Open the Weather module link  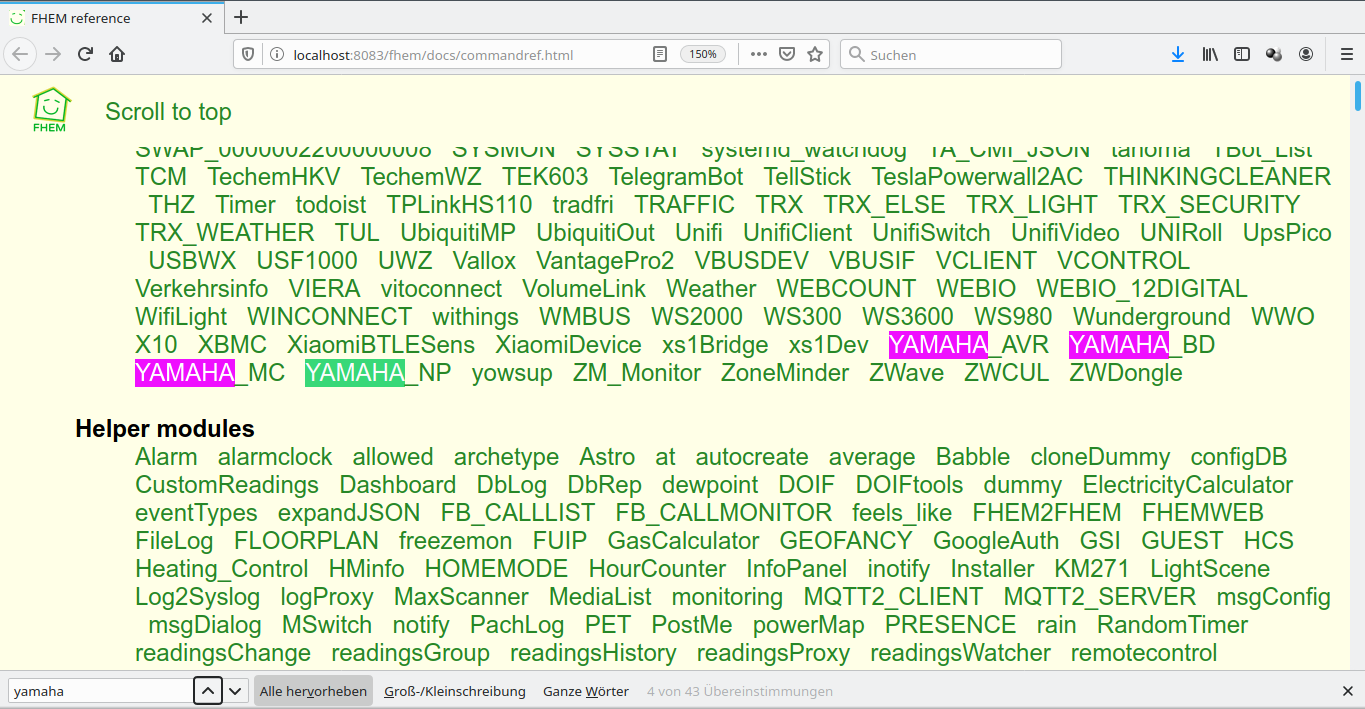point(711,289)
